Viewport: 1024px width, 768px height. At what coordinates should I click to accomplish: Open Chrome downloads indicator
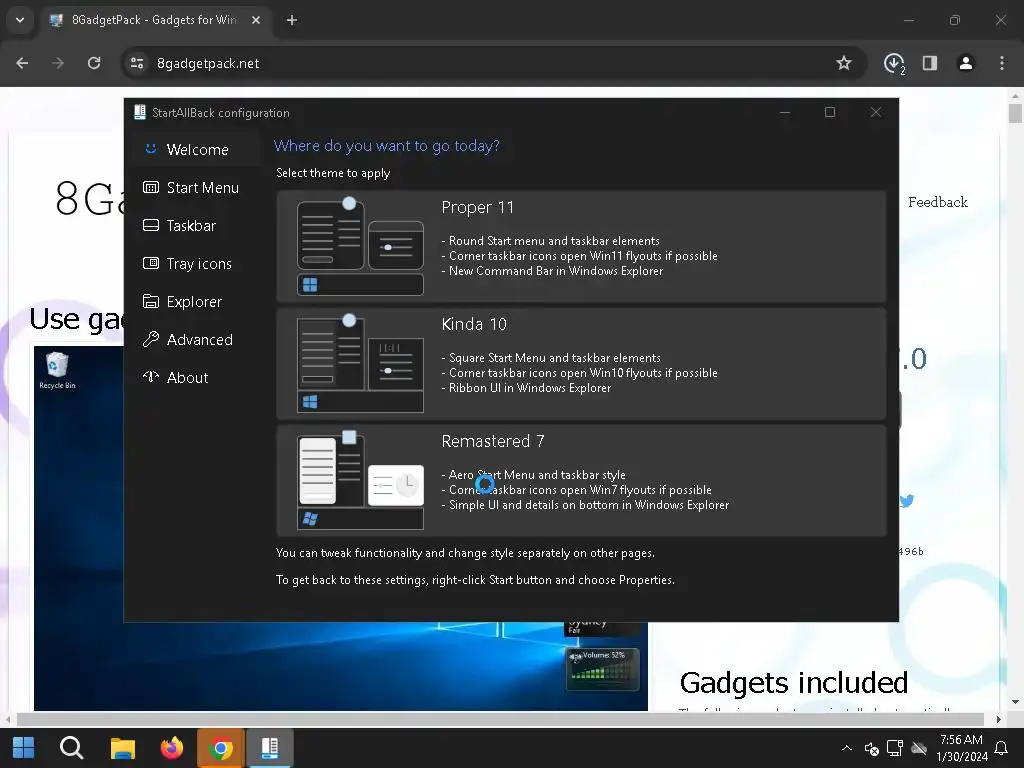pos(894,63)
